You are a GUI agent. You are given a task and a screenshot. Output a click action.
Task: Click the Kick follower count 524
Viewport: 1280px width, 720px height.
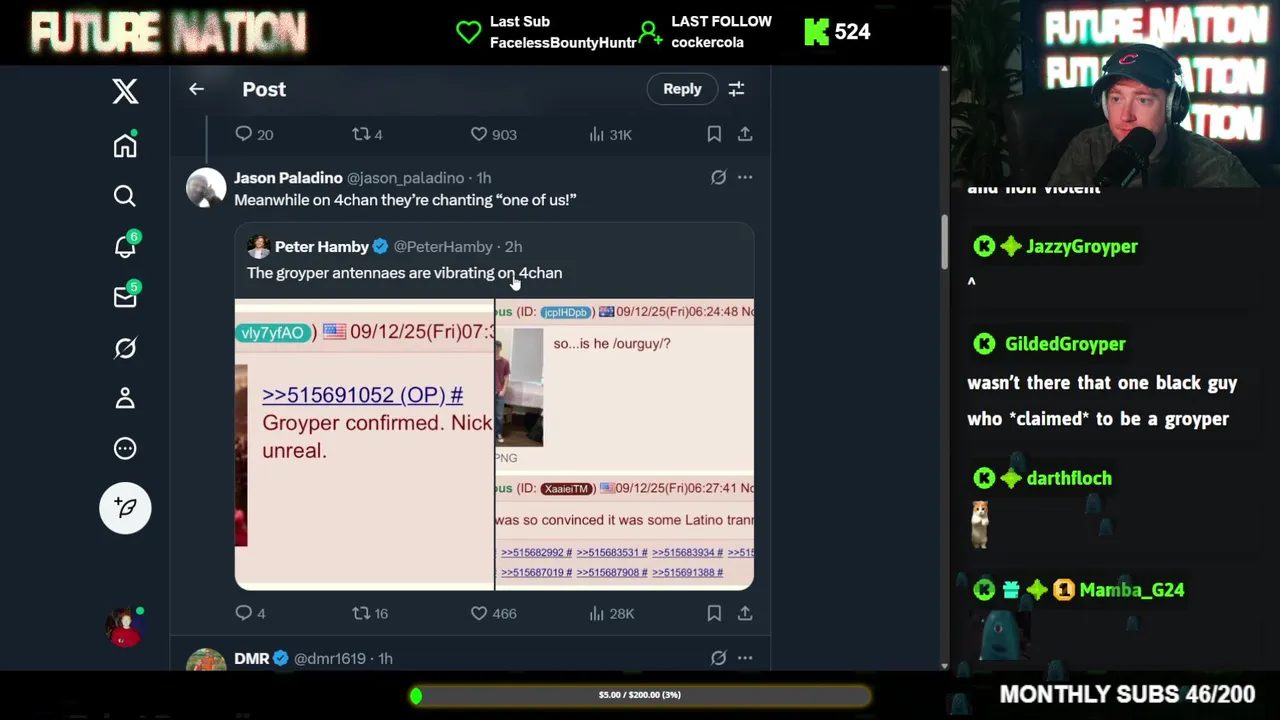838,32
